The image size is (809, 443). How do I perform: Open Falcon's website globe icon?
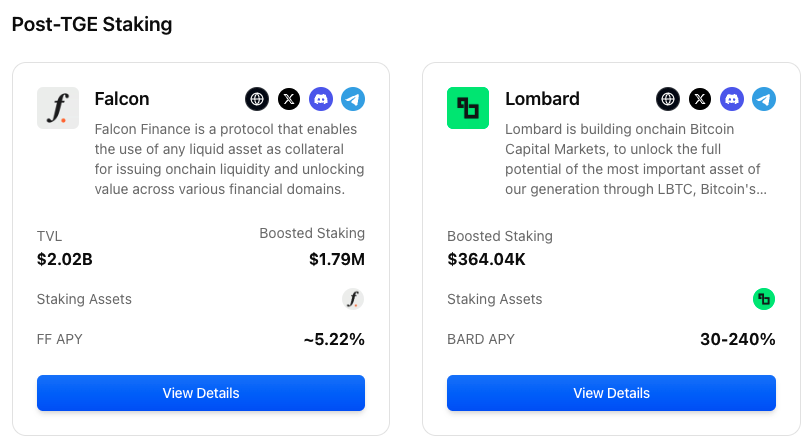click(x=258, y=99)
